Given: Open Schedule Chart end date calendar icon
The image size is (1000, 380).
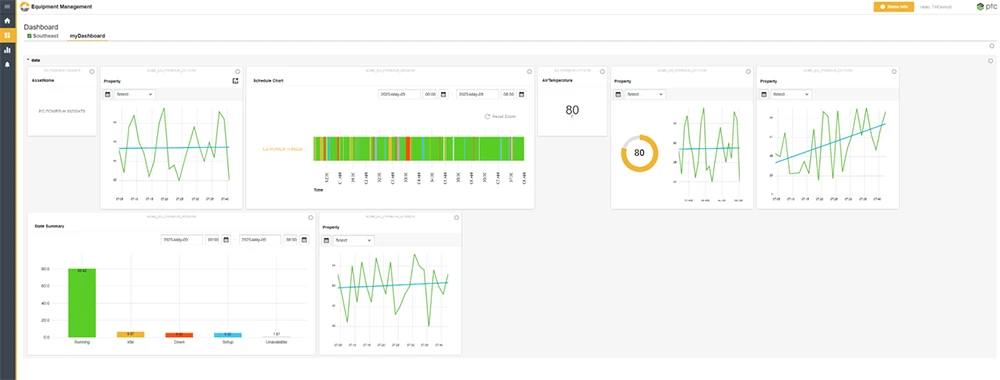Looking at the screenshot, I should 522,94.
